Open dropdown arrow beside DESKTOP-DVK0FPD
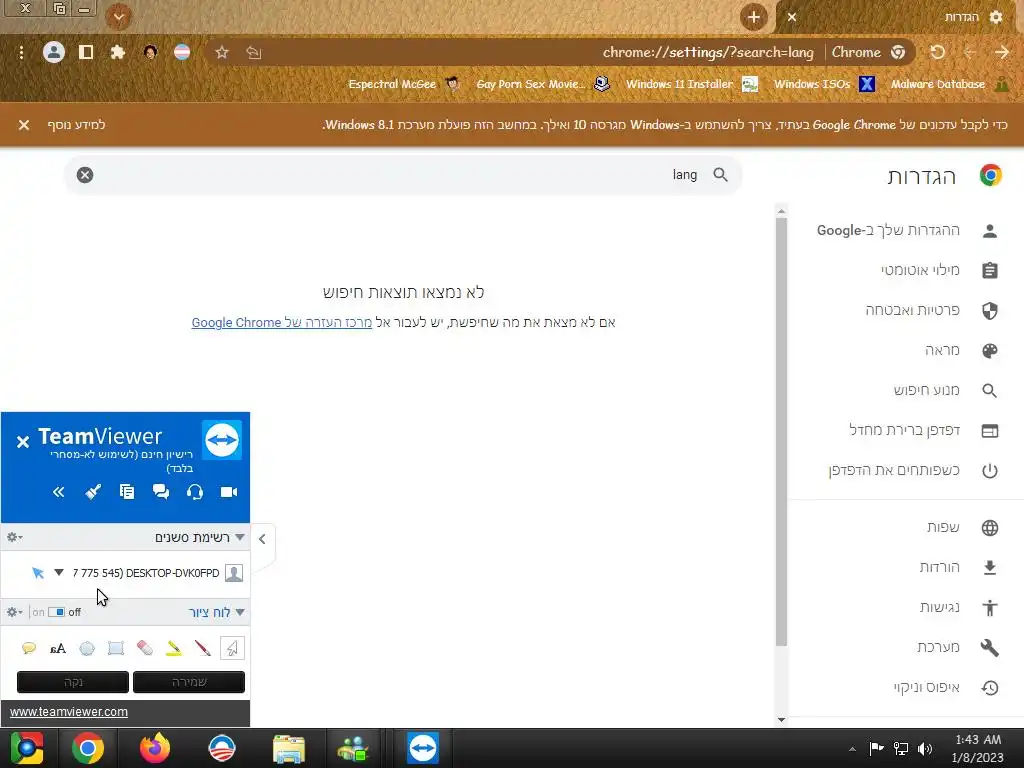The image size is (1024, 768). [x=59, y=572]
